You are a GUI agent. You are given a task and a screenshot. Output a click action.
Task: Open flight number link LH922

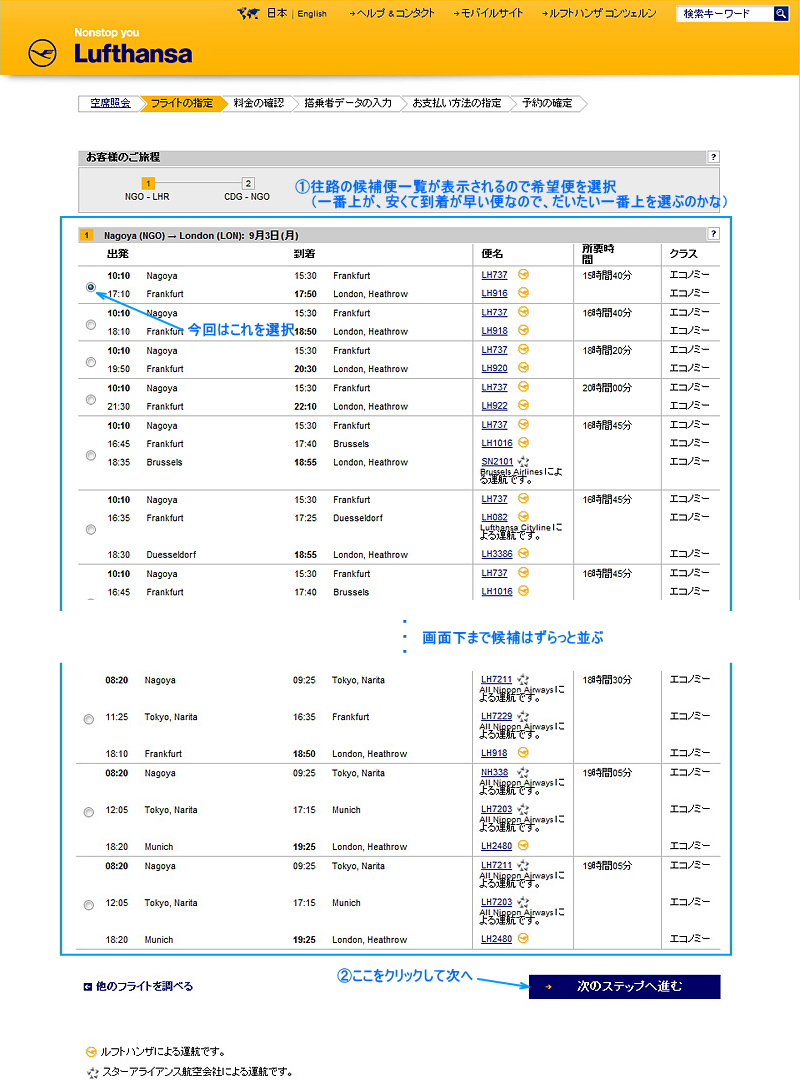tap(494, 406)
